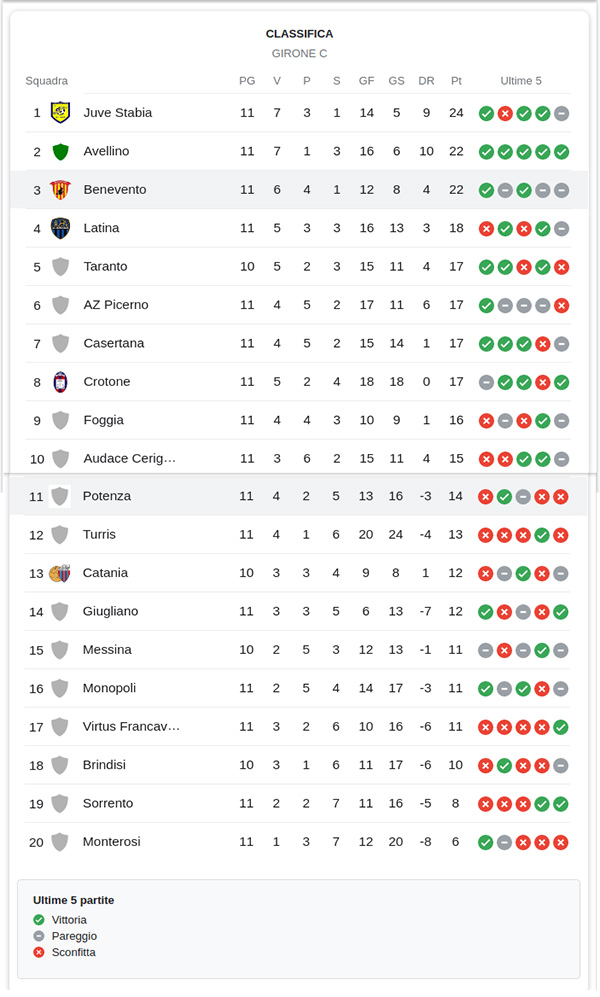The height and width of the screenshot is (997, 600).
Task: Click the Juve Stabia team crest
Action: (x=60, y=113)
